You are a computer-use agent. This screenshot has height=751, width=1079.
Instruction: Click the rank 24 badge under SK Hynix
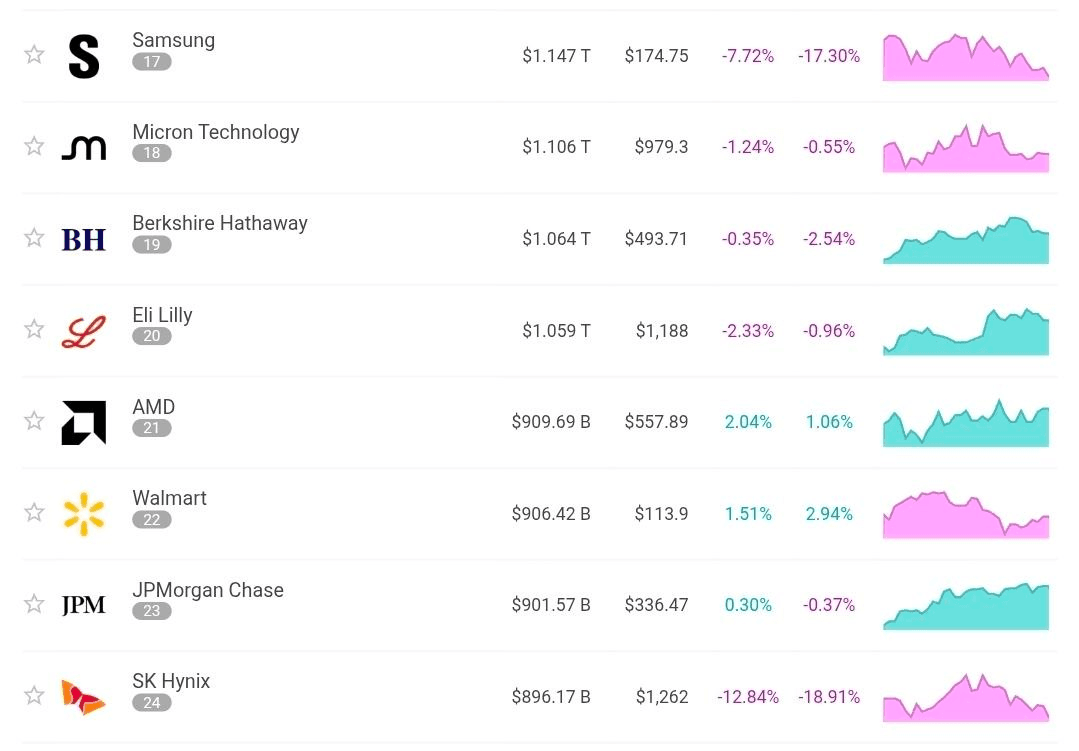(x=151, y=703)
